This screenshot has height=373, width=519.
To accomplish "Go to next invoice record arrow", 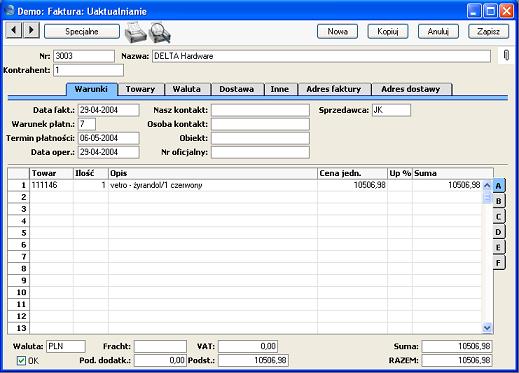I will tap(32, 30).
